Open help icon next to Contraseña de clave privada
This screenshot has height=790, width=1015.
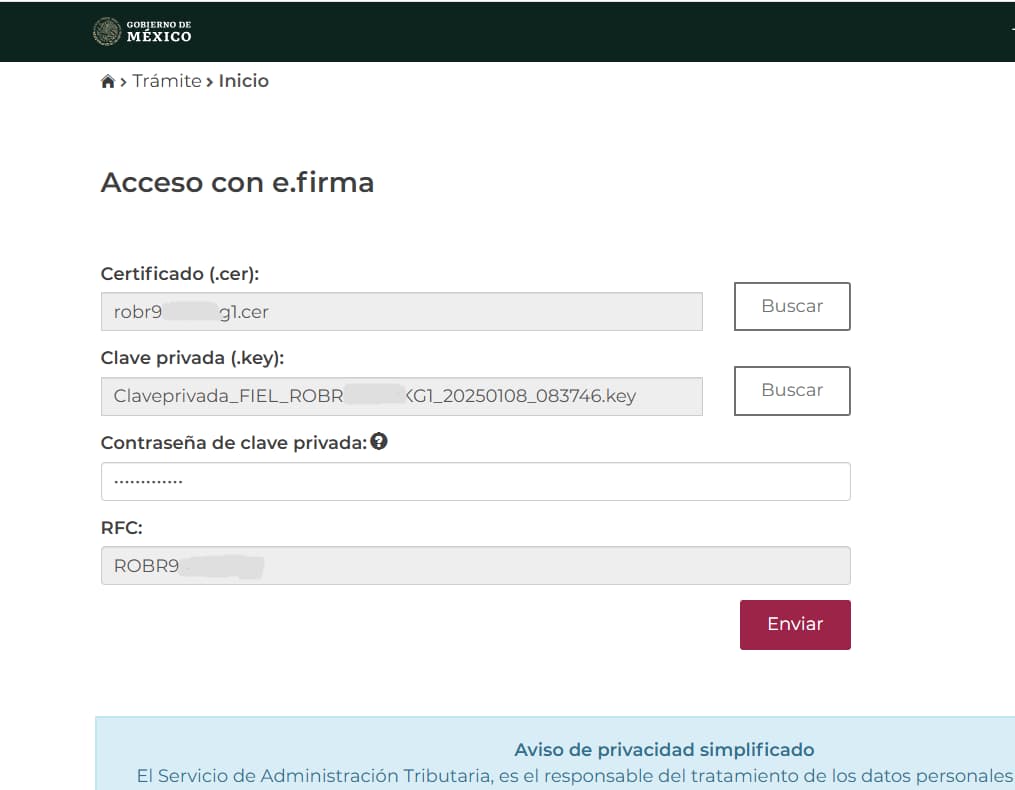click(379, 442)
